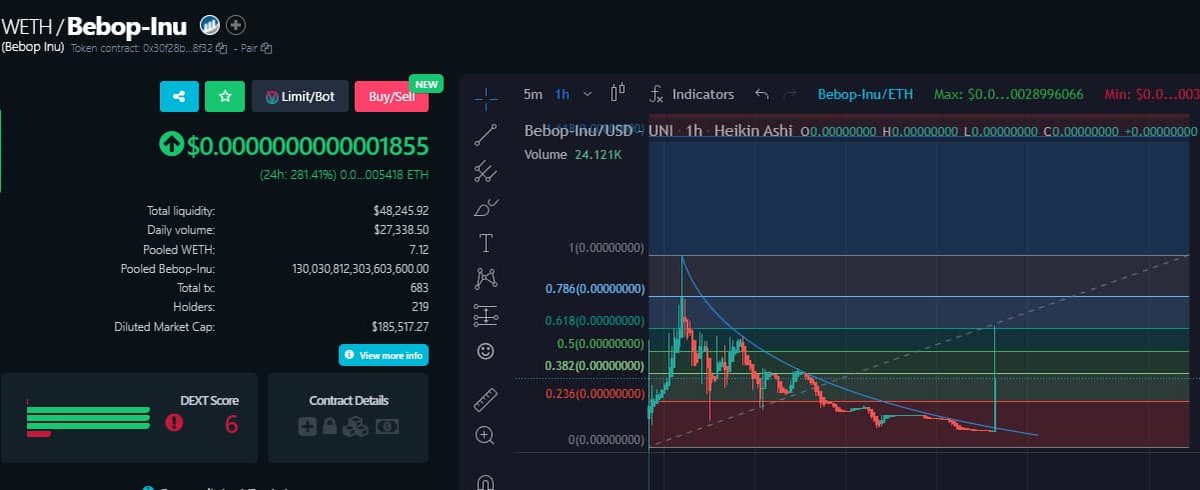This screenshot has height=490, width=1200.
Task: Toggle chart to Bebop-Inu/ETH pricing
Action: 866,94
